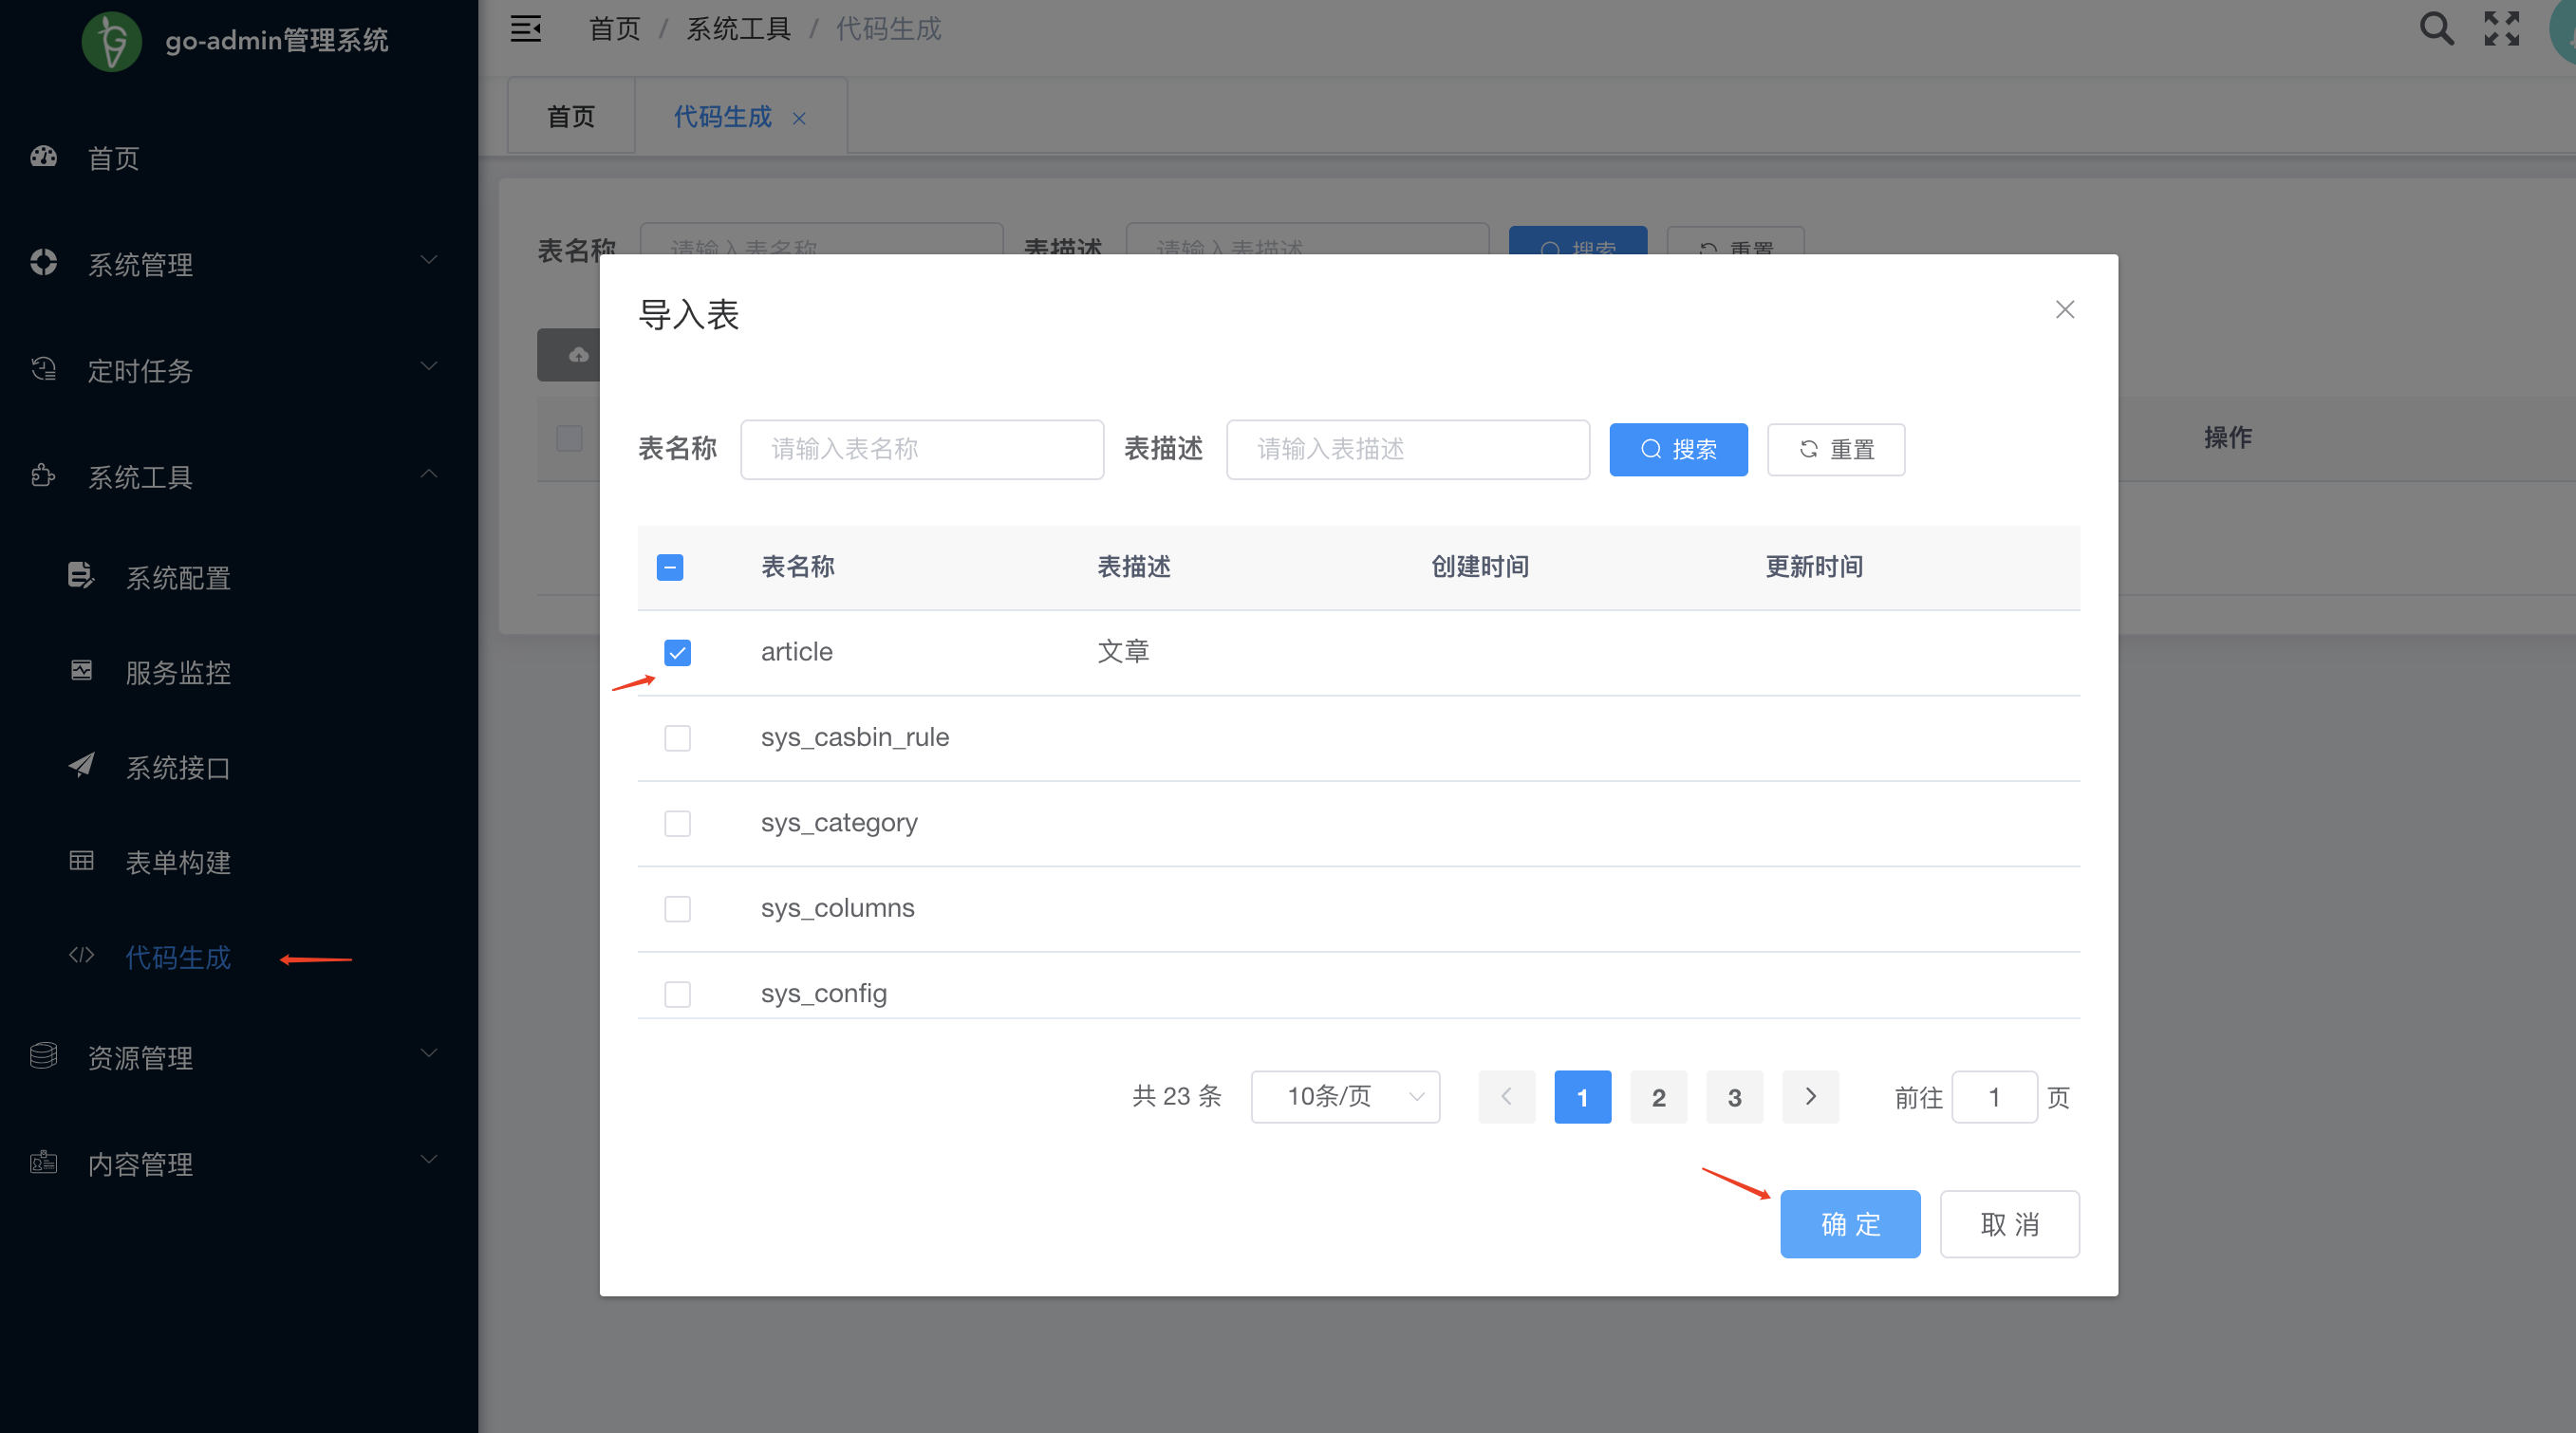Click the 确定 confirm button
This screenshot has height=1433, width=2576.
coord(1849,1224)
